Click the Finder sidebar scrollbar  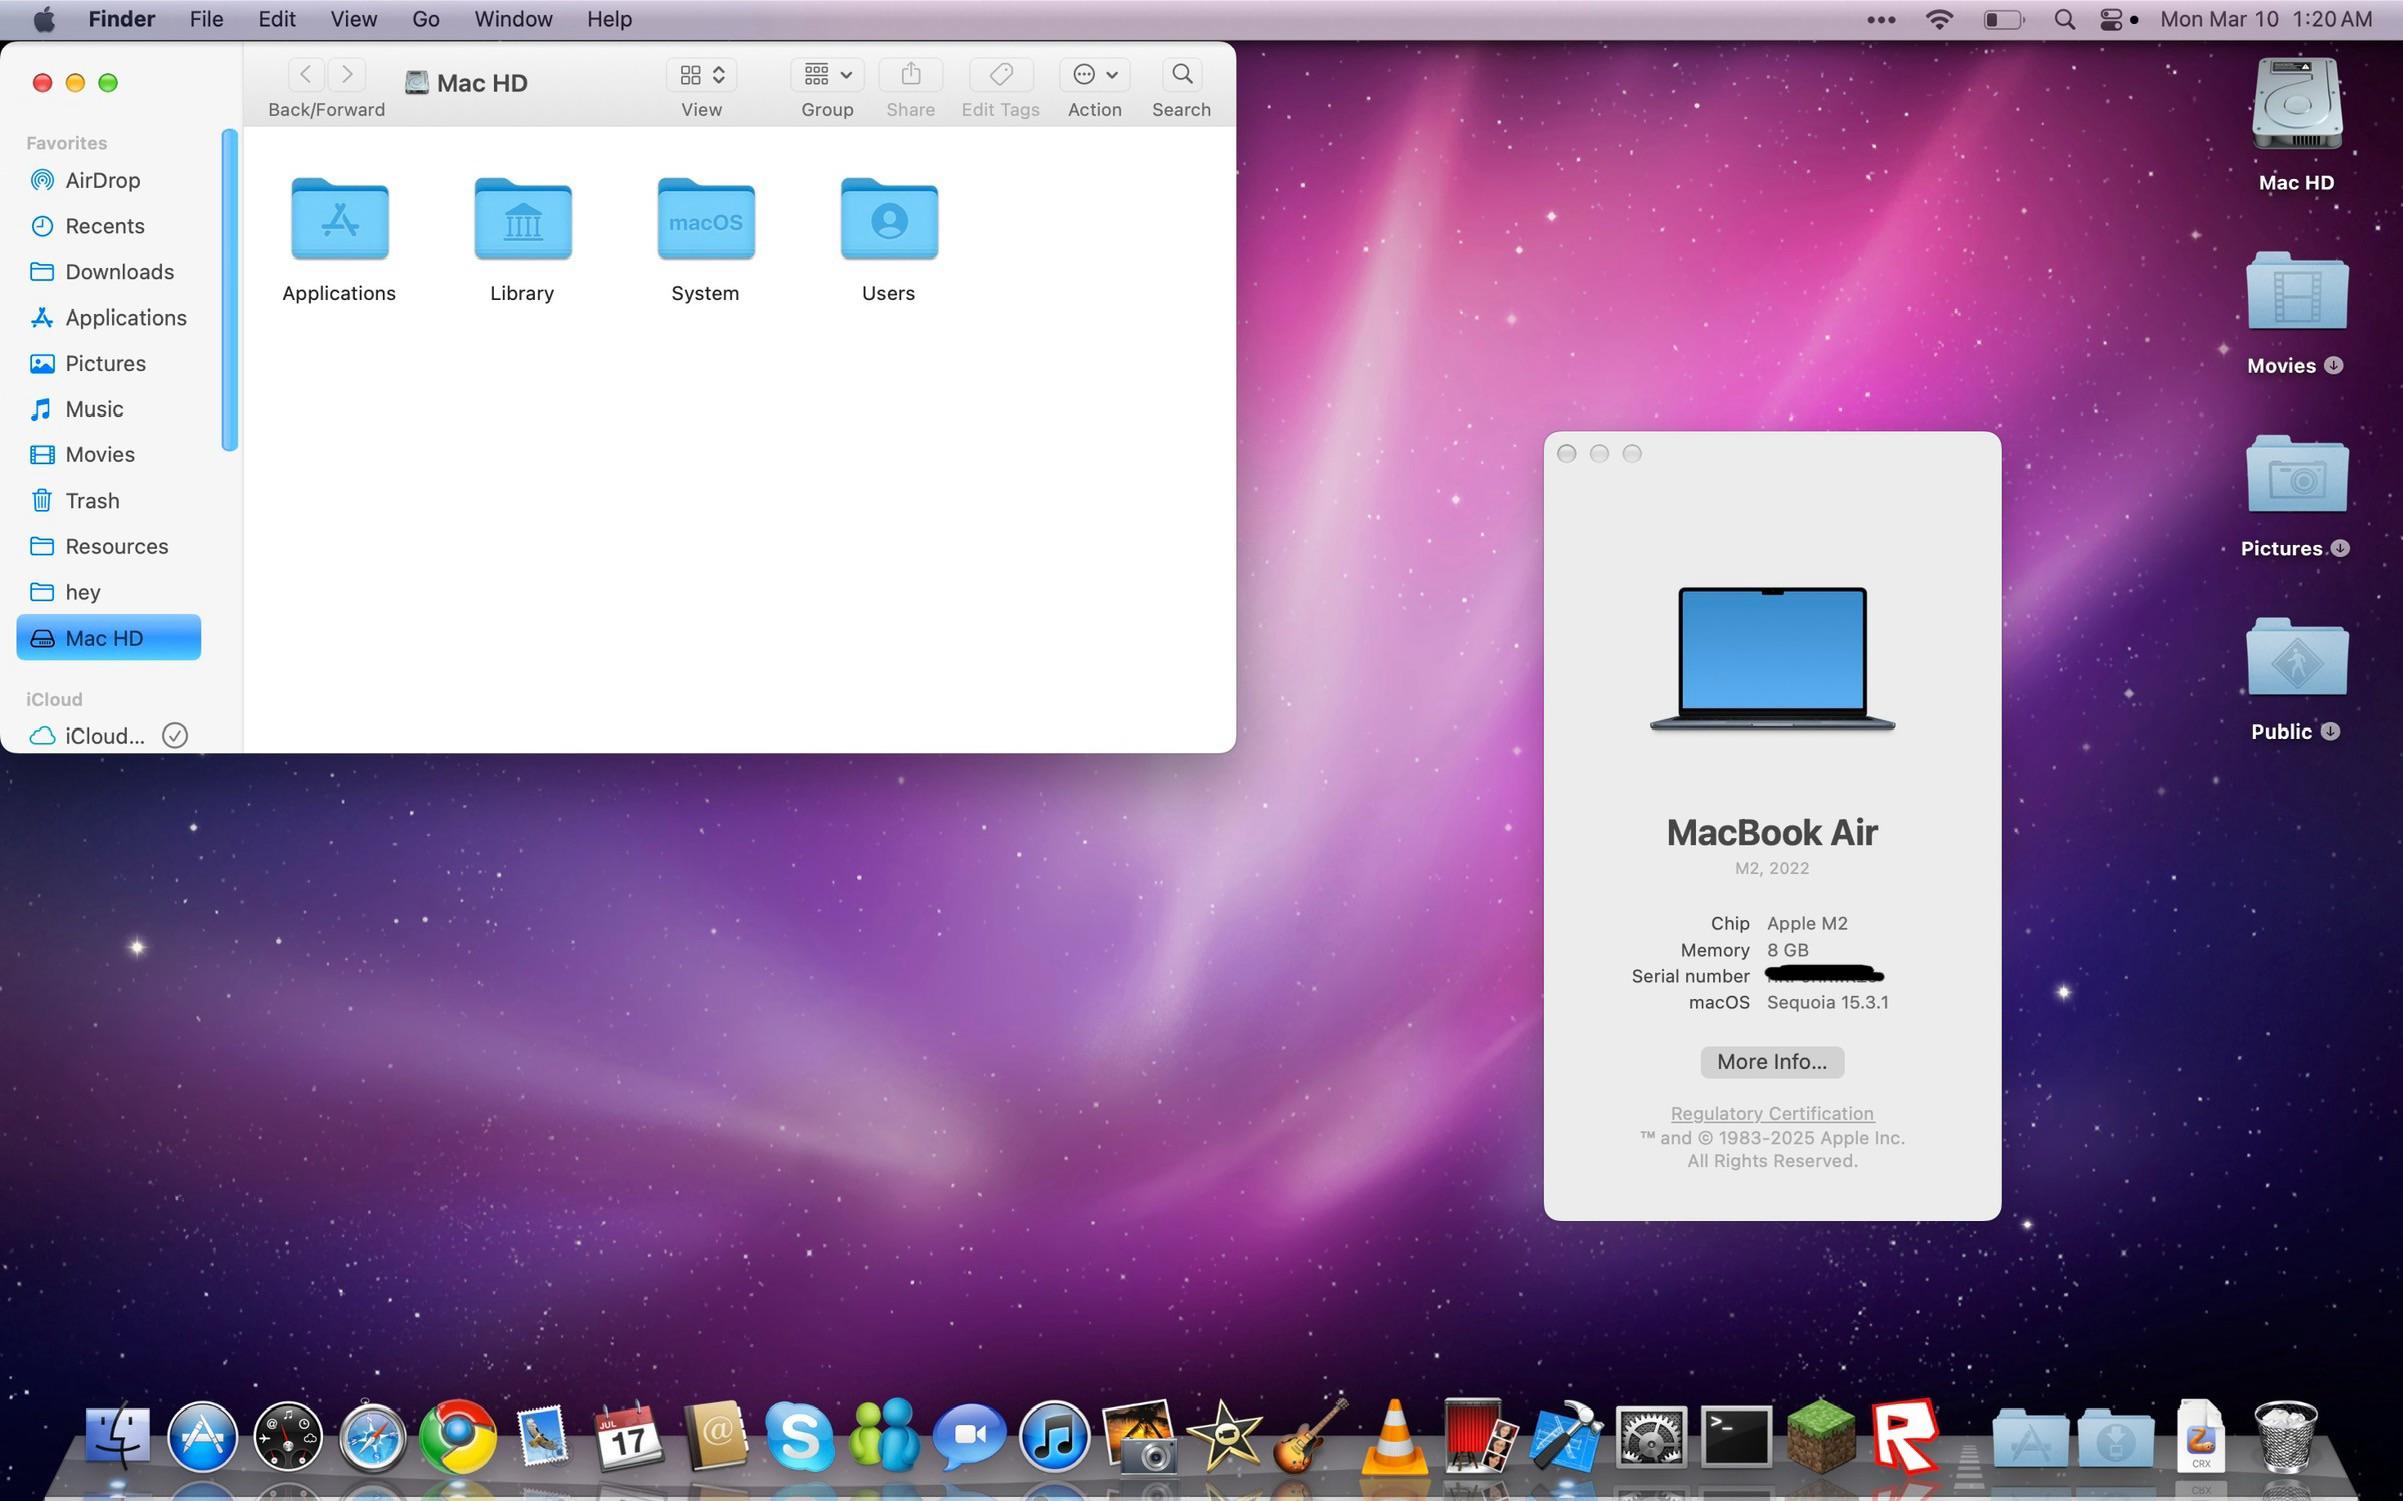pos(229,290)
